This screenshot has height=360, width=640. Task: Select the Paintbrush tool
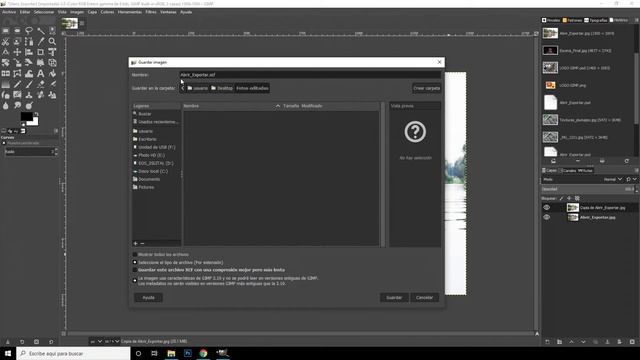click(29, 84)
